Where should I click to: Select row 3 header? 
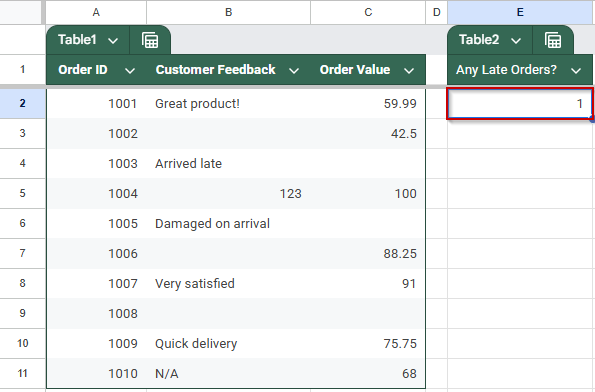click(x=22, y=133)
